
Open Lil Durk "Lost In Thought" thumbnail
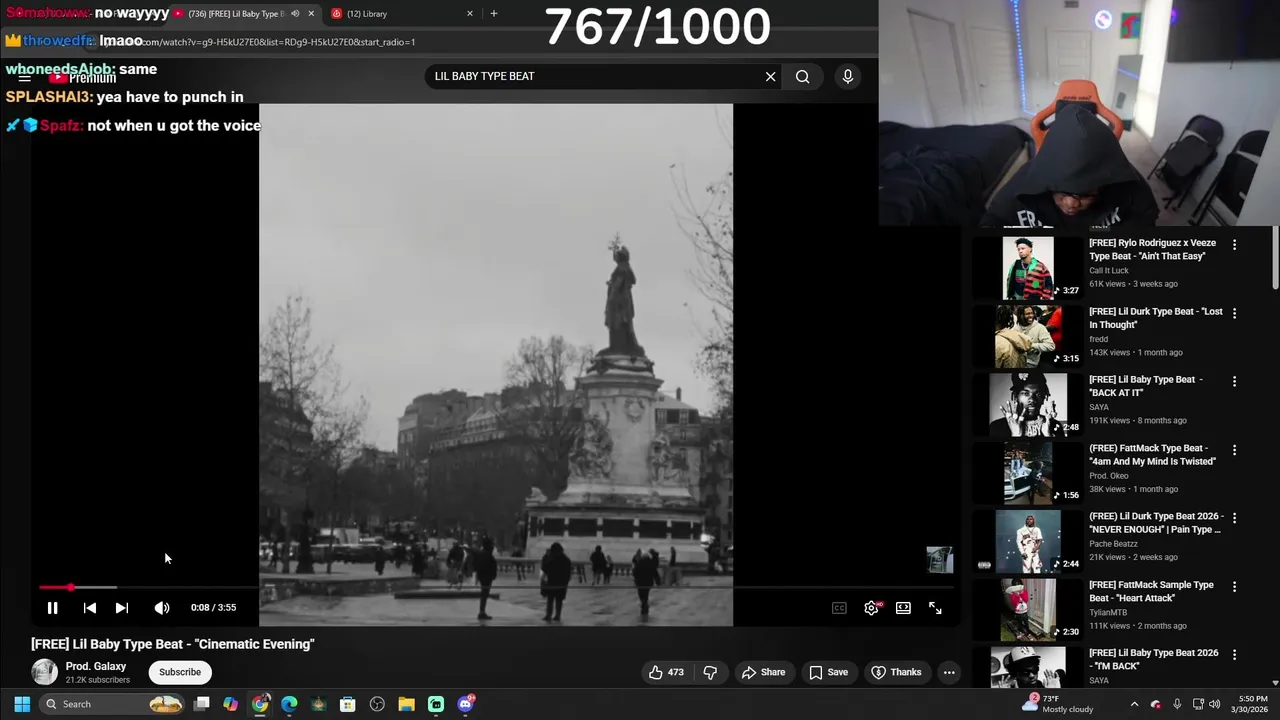pyautogui.click(x=1028, y=336)
